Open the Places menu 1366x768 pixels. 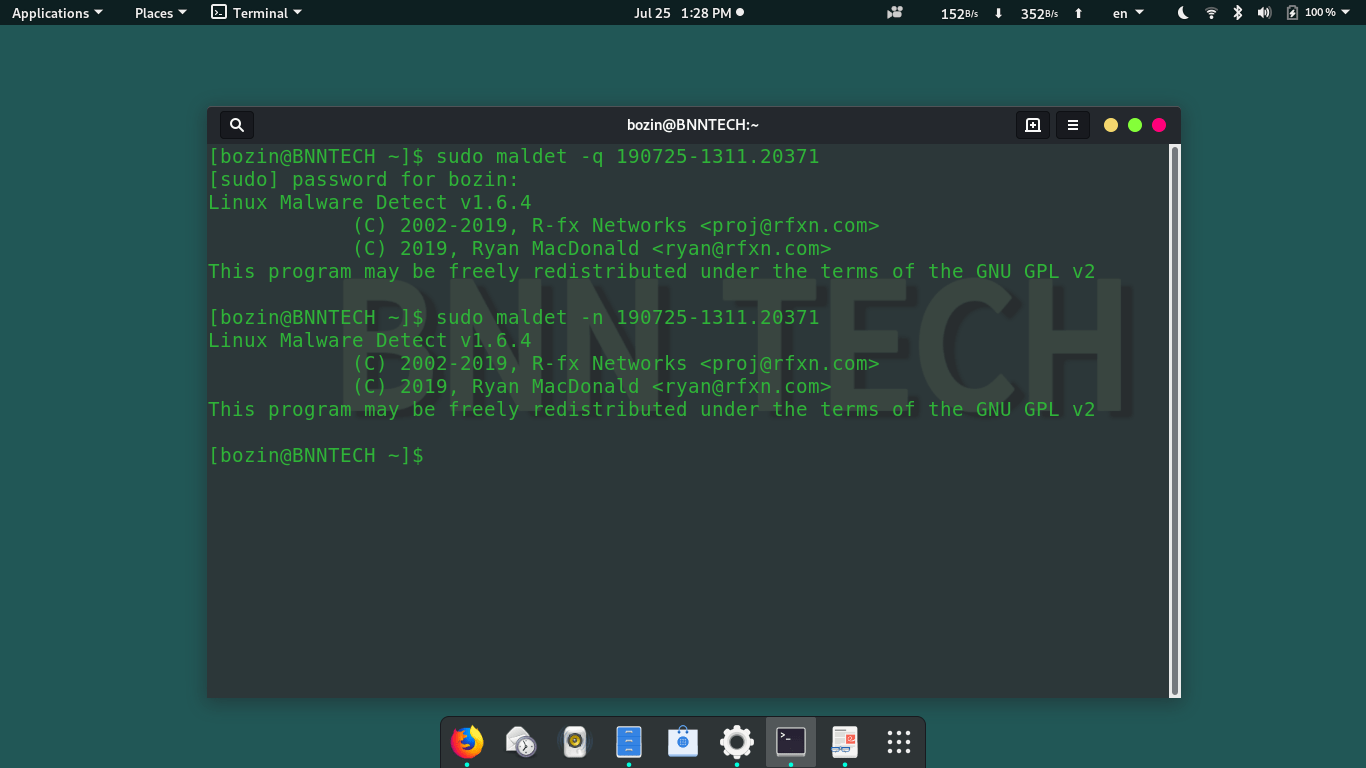tap(158, 13)
